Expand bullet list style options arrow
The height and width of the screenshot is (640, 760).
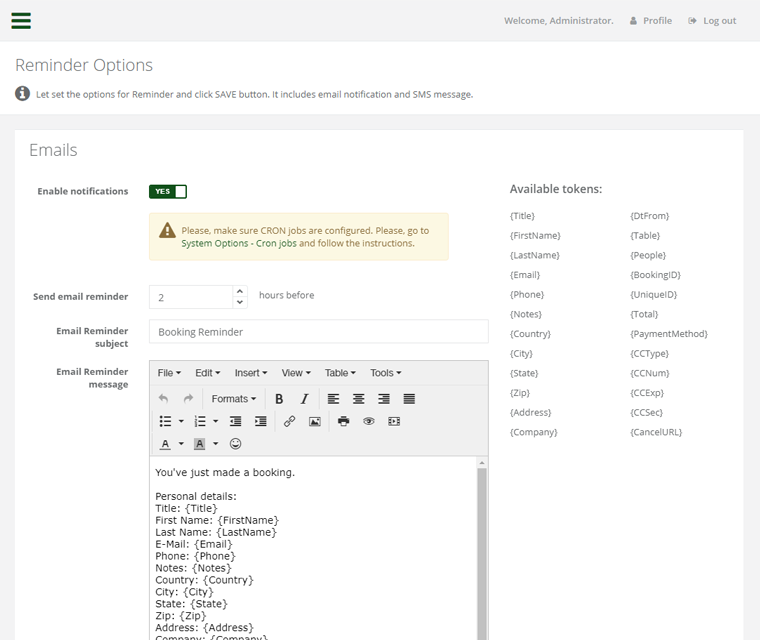tap(181, 421)
